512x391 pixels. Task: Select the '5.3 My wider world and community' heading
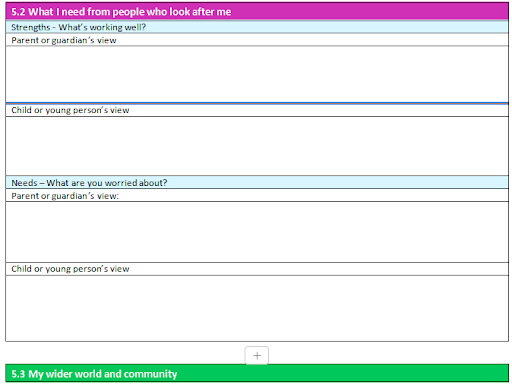coord(94,374)
